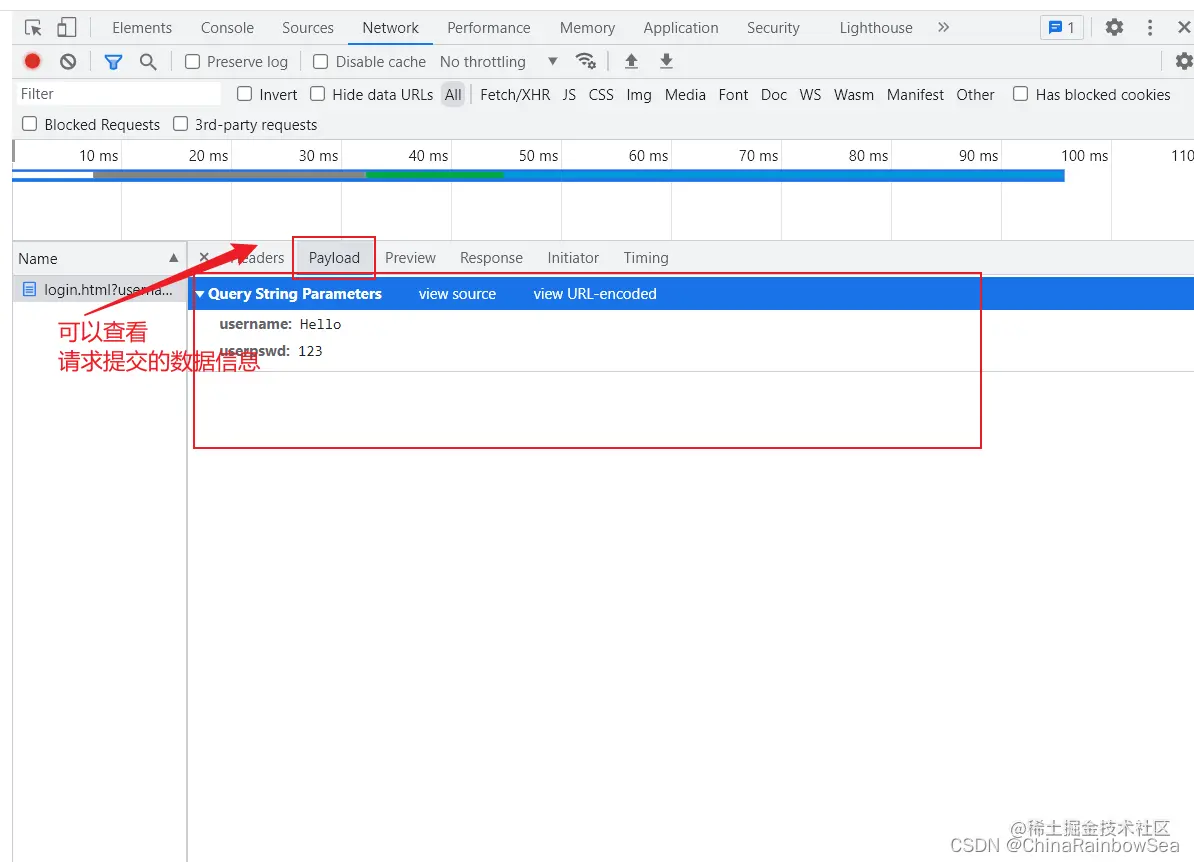The height and width of the screenshot is (862, 1194).
Task: Select the Payload tab
Action: pyautogui.click(x=334, y=258)
